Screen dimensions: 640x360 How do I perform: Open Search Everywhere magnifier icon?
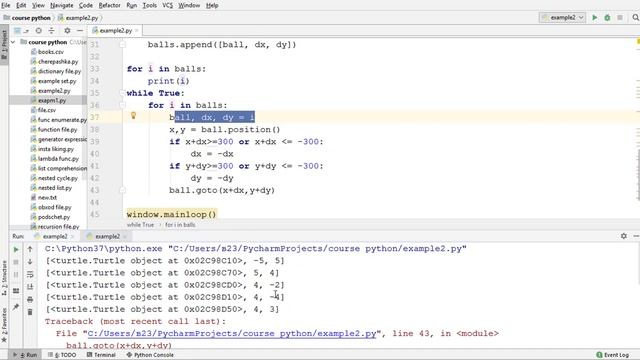coord(636,18)
